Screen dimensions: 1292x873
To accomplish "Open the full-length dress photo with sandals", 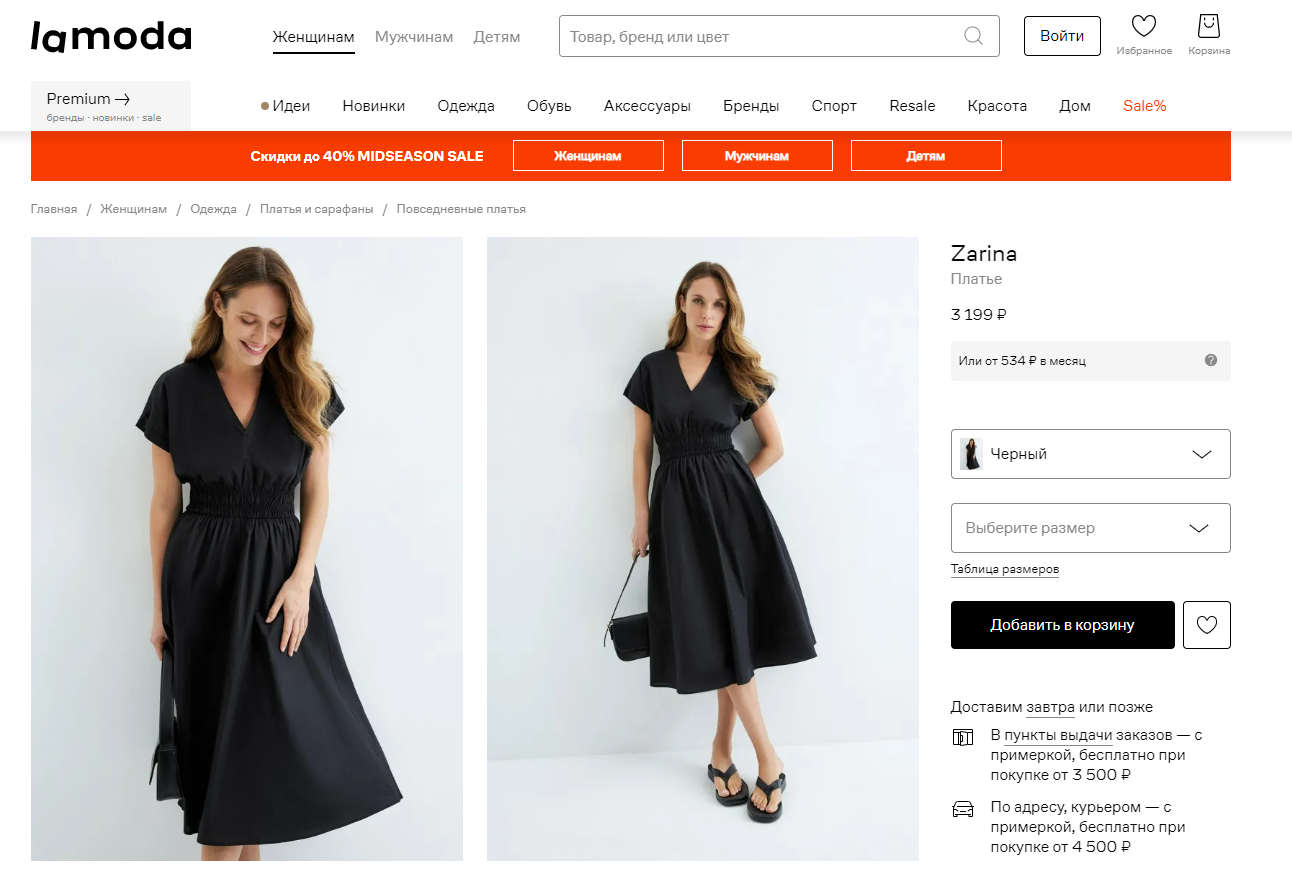I will click(x=702, y=548).
